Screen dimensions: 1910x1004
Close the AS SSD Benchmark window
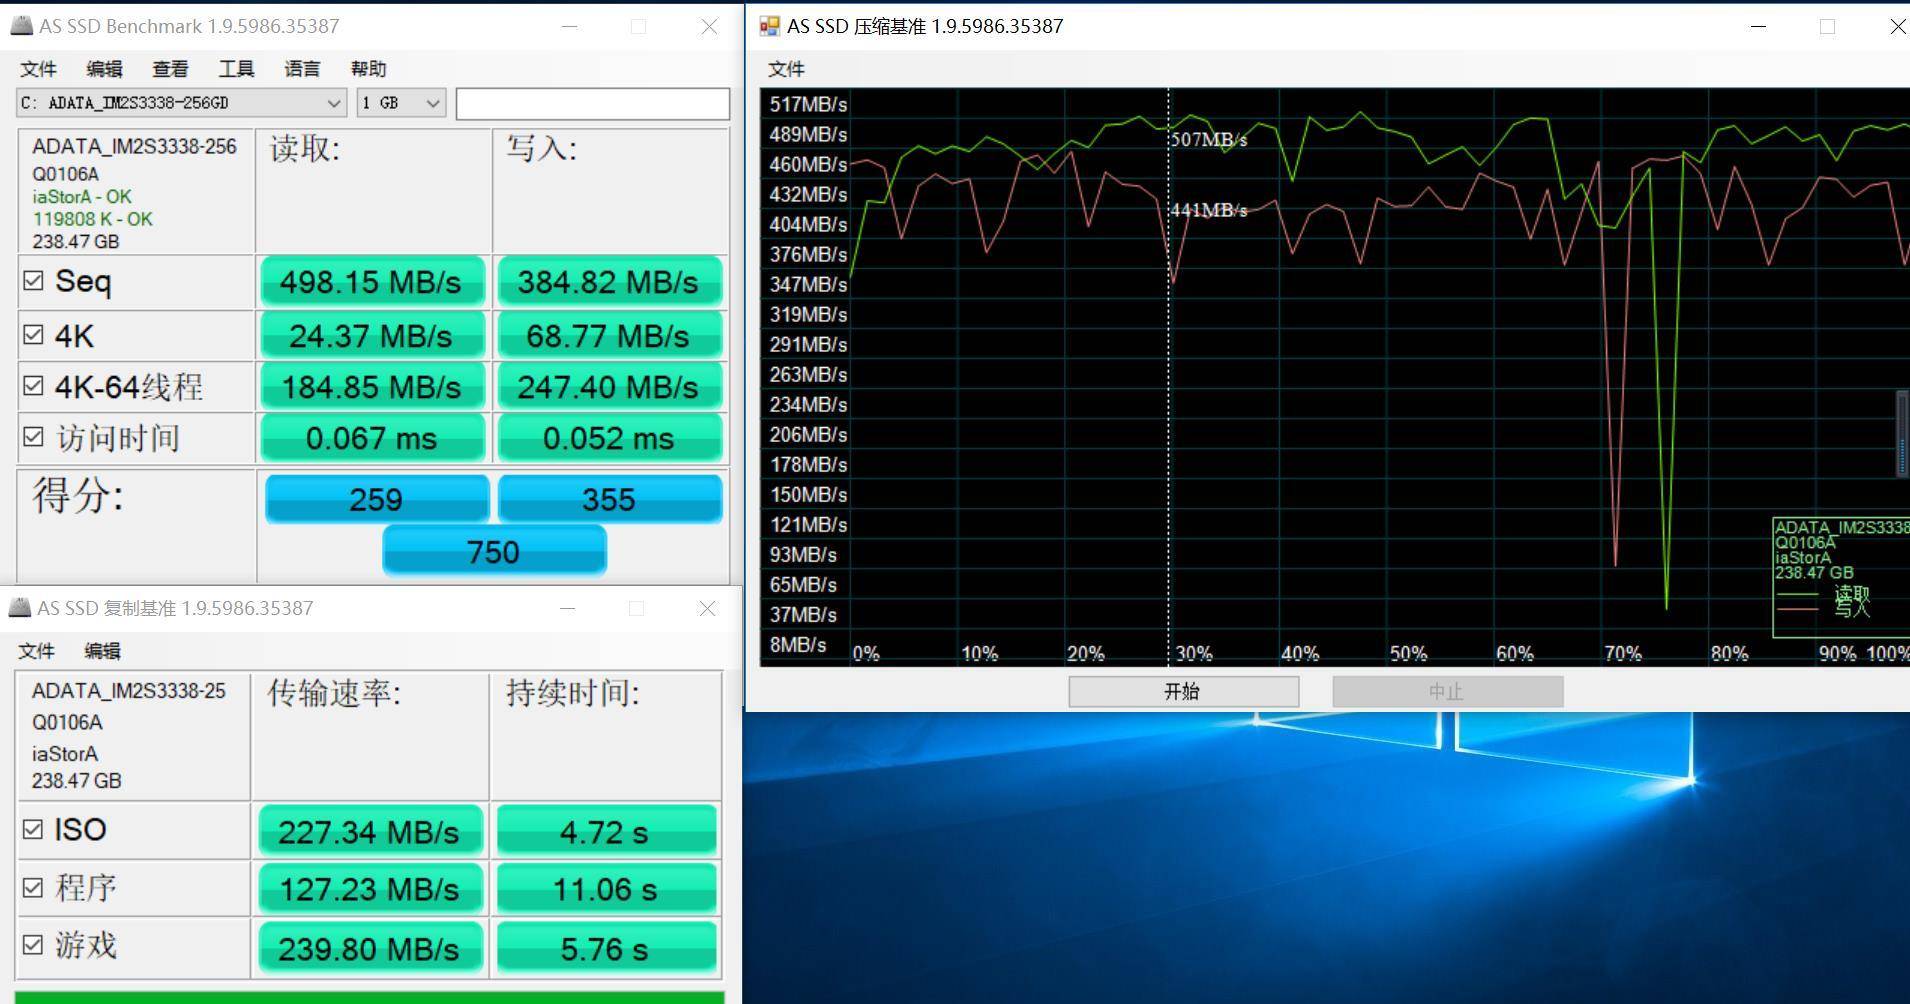coord(709,27)
